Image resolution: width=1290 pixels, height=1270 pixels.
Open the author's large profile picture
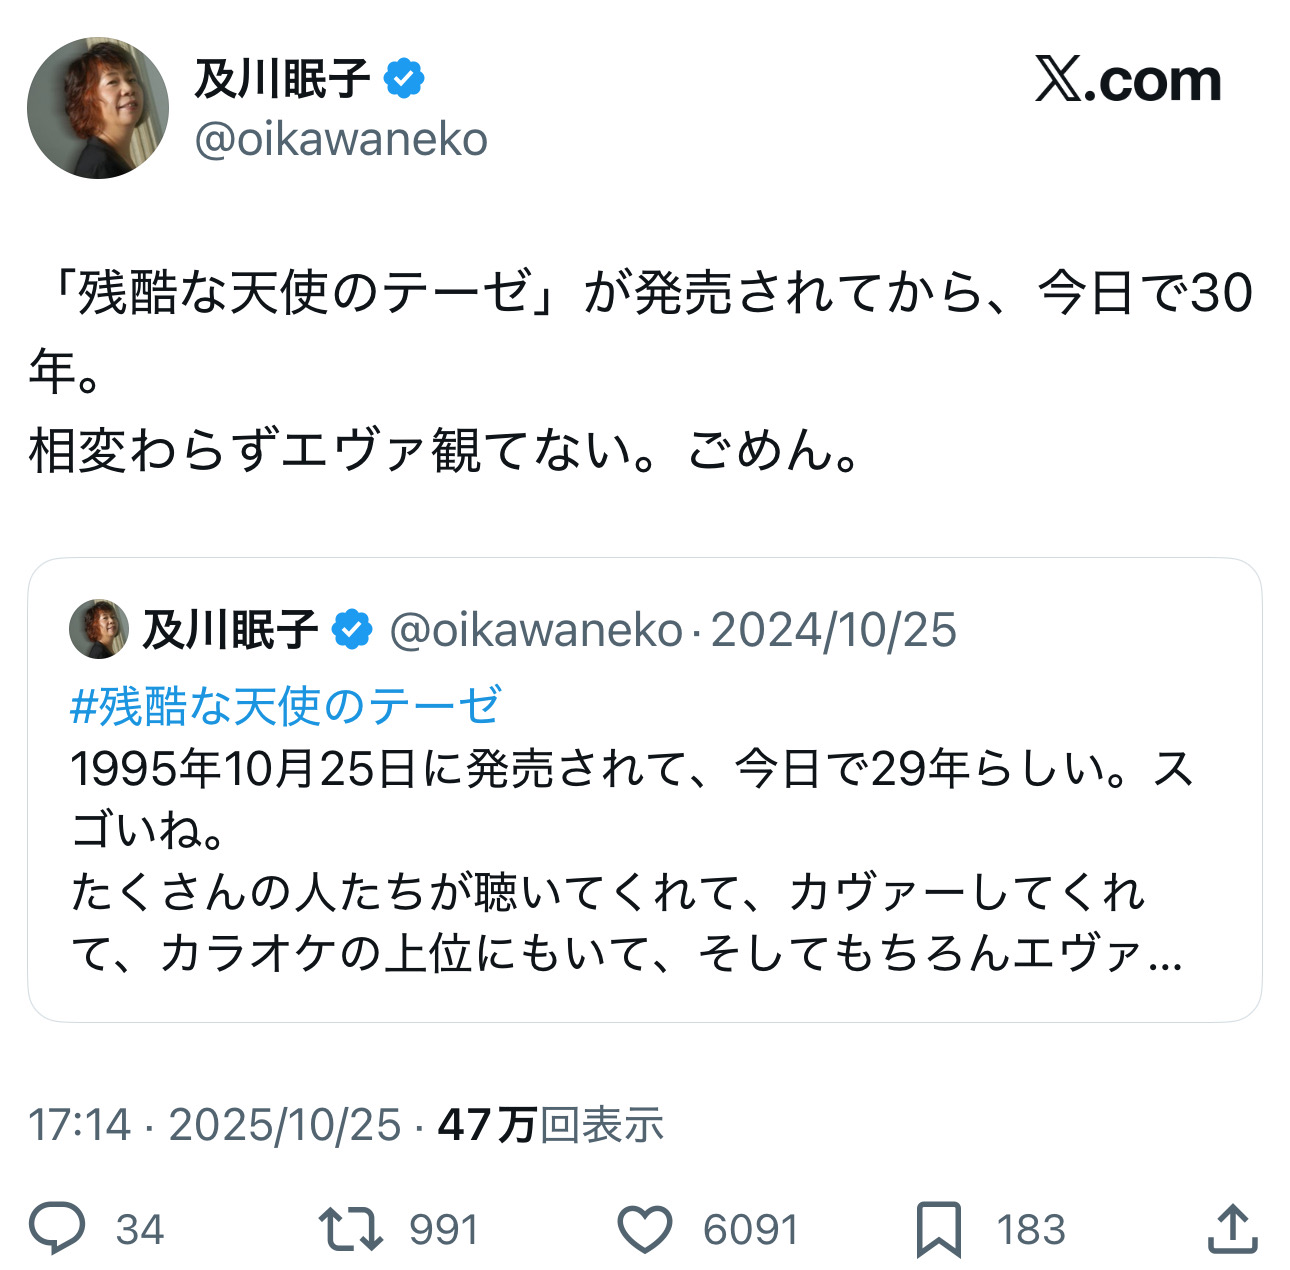pyautogui.click(x=98, y=108)
